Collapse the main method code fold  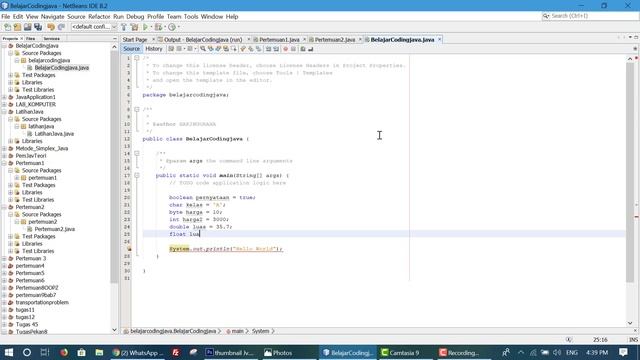pos(137,176)
